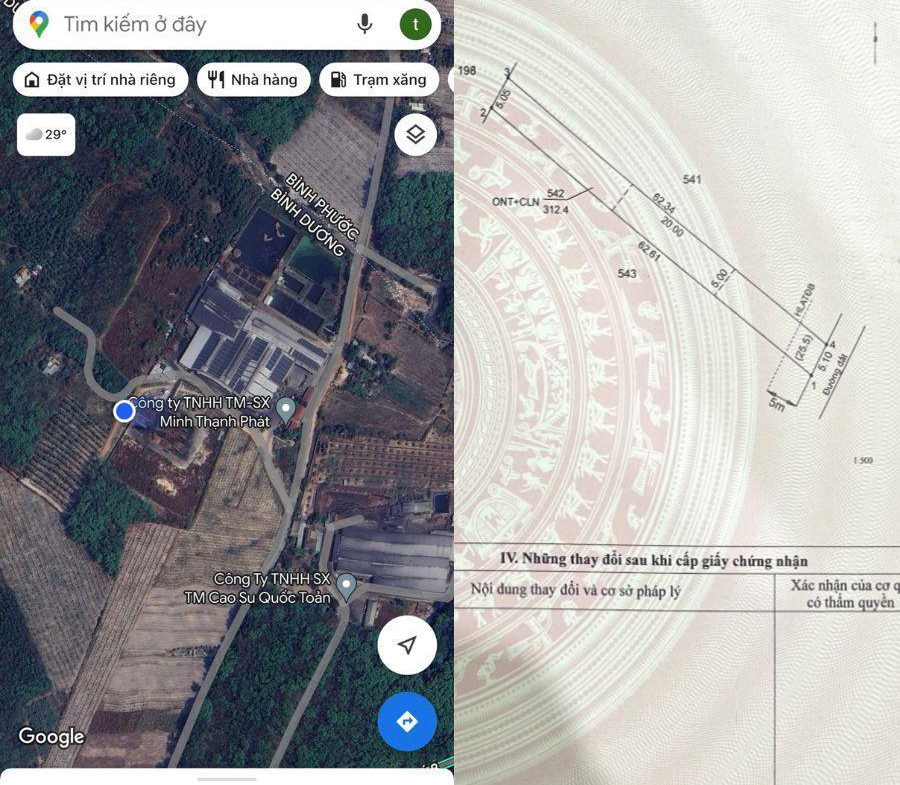The width and height of the screenshot is (900, 785).
Task: Select the Minh Thạnh Phát company marker pin
Action: [286, 410]
